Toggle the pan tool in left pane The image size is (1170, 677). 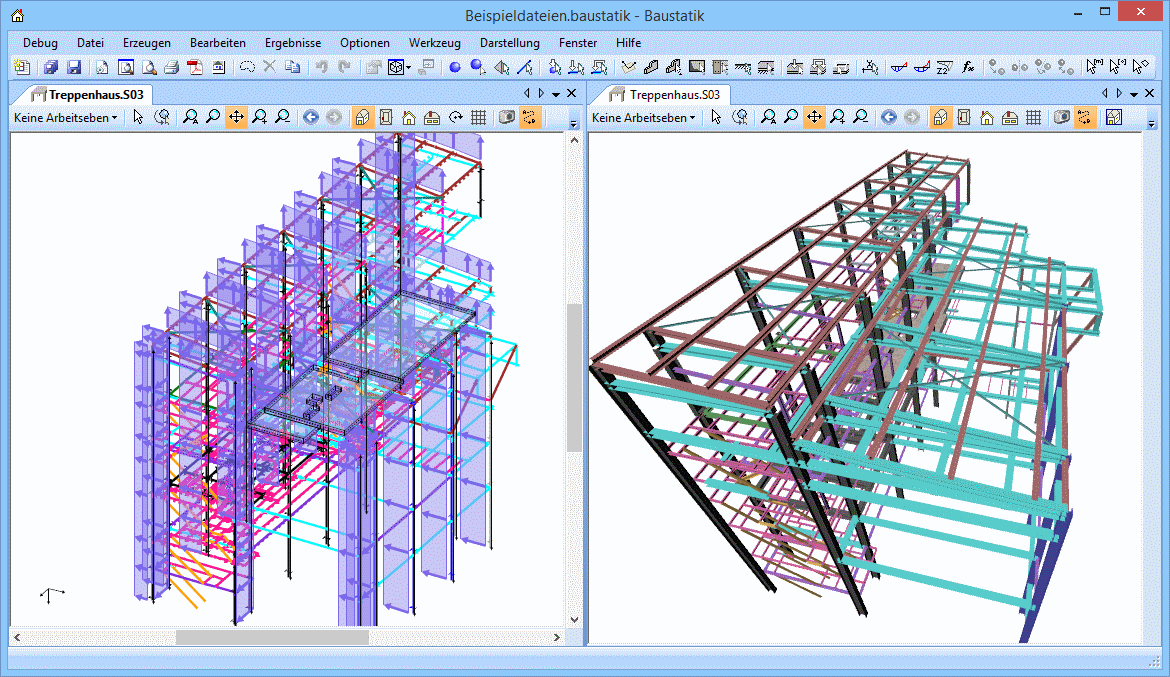coord(236,117)
